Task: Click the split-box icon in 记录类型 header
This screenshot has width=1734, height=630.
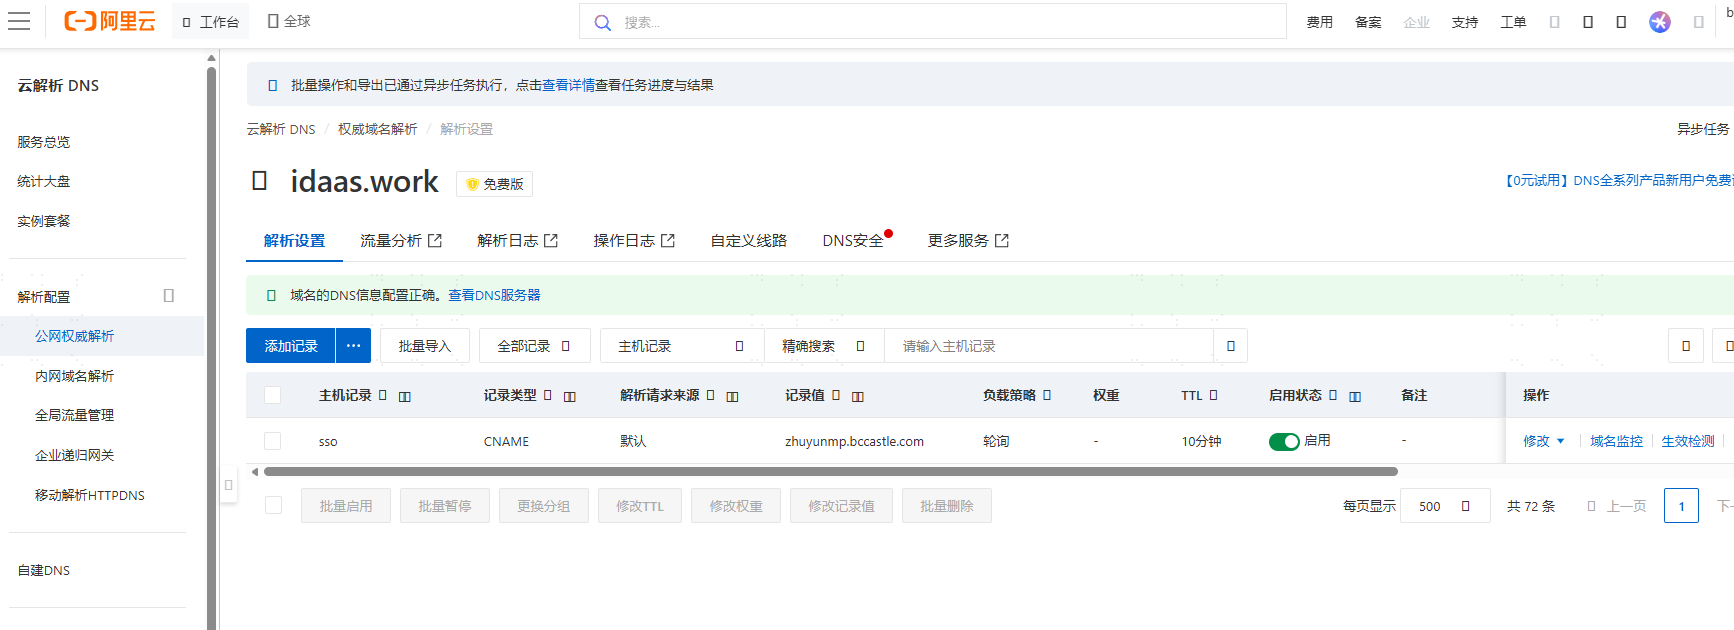Action: [x=570, y=397]
